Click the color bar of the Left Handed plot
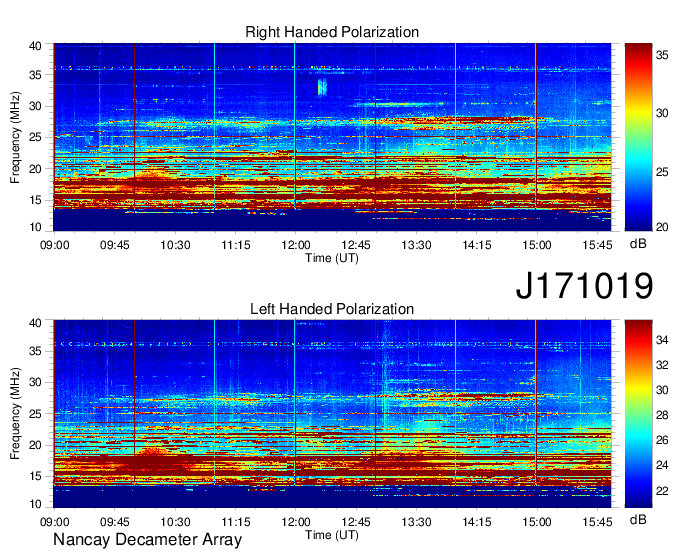Image resolution: width=680 pixels, height=552 pixels. click(638, 414)
